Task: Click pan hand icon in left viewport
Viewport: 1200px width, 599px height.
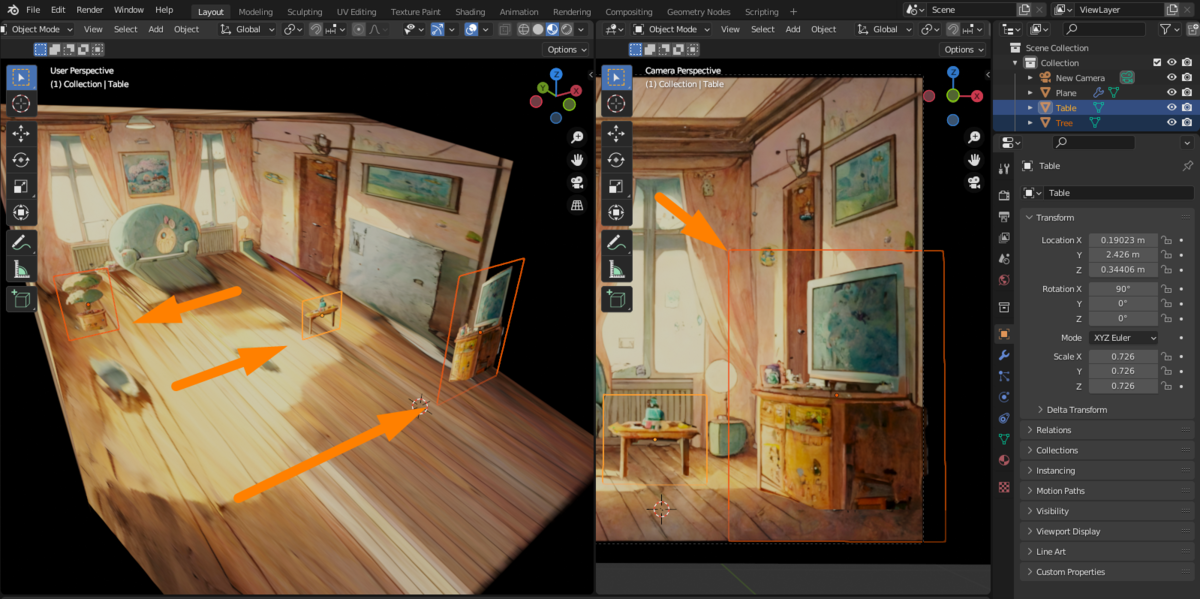Action: tap(577, 159)
